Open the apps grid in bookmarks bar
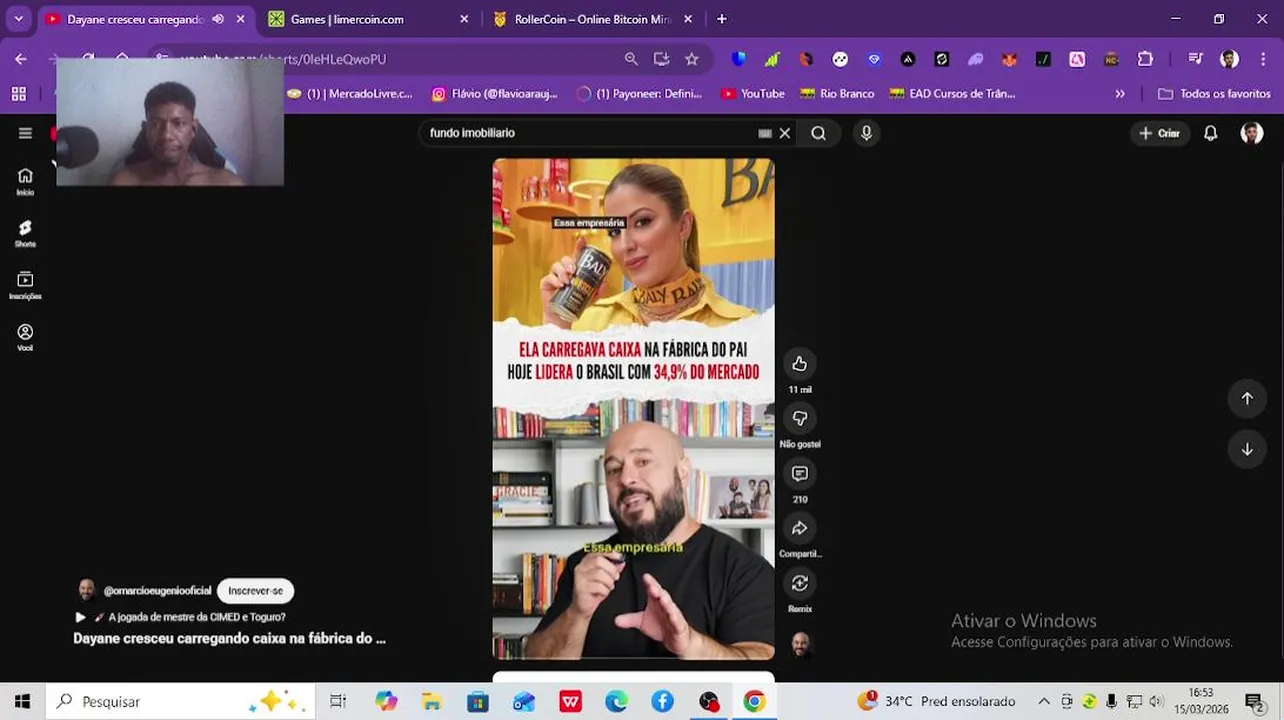This screenshot has height=720, width=1284. click(x=18, y=94)
